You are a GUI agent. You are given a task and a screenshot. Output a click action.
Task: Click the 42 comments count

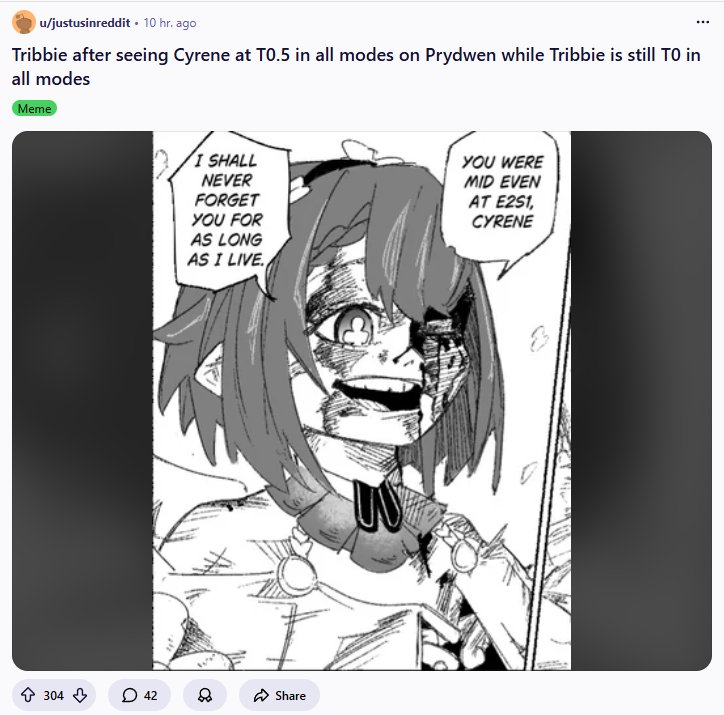[150, 695]
